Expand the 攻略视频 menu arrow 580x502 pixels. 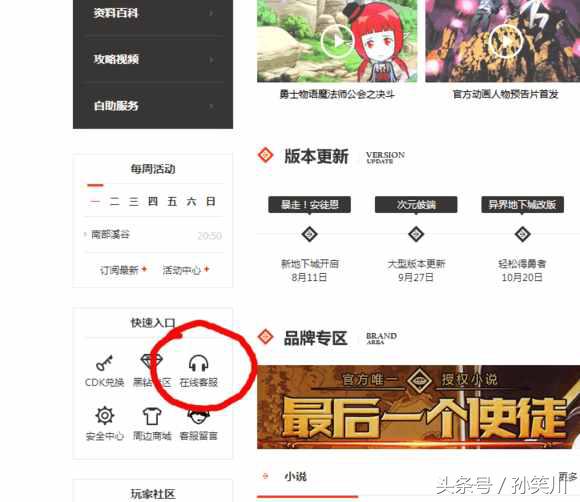(211, 60)
